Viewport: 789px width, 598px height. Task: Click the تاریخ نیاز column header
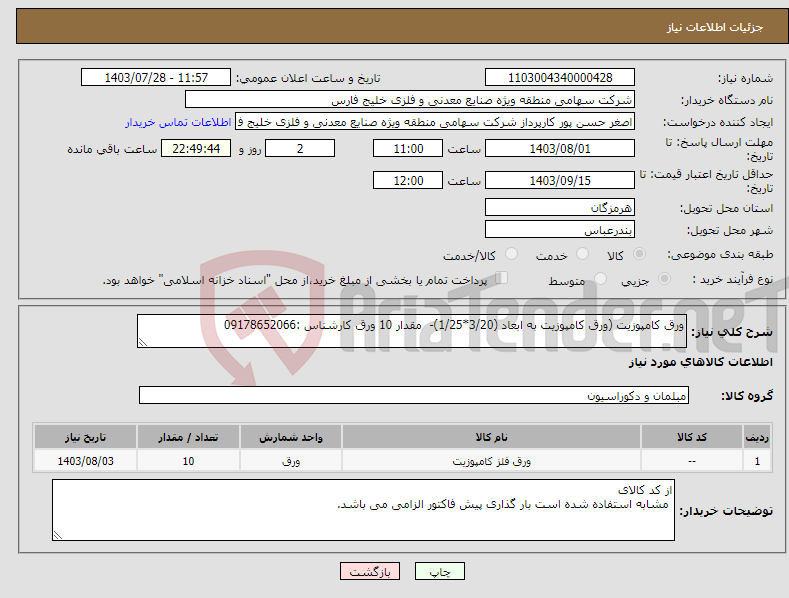point(85,437)
